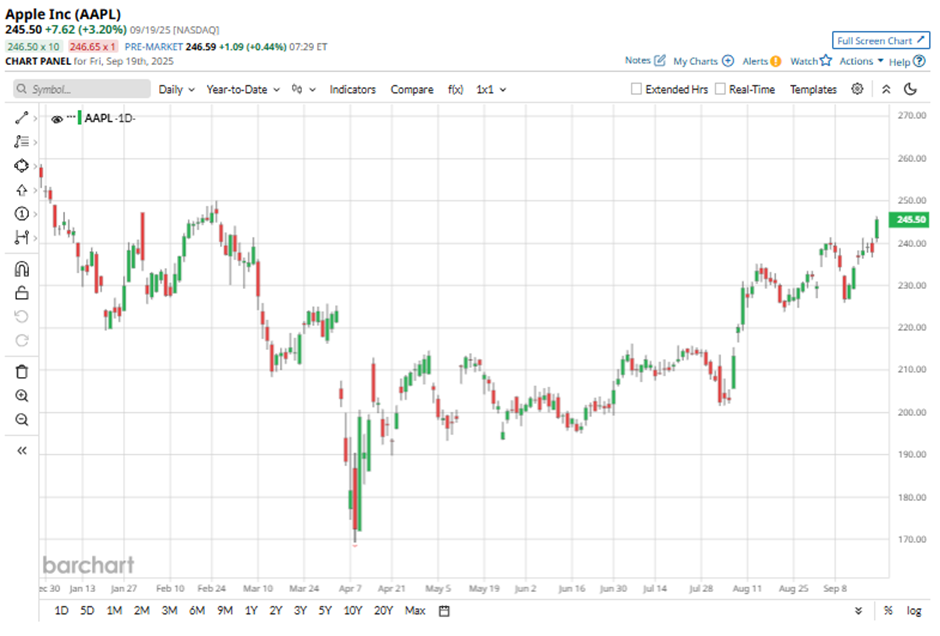
Task: Click the lock drawings icon
Action: [x=22, y=292]
